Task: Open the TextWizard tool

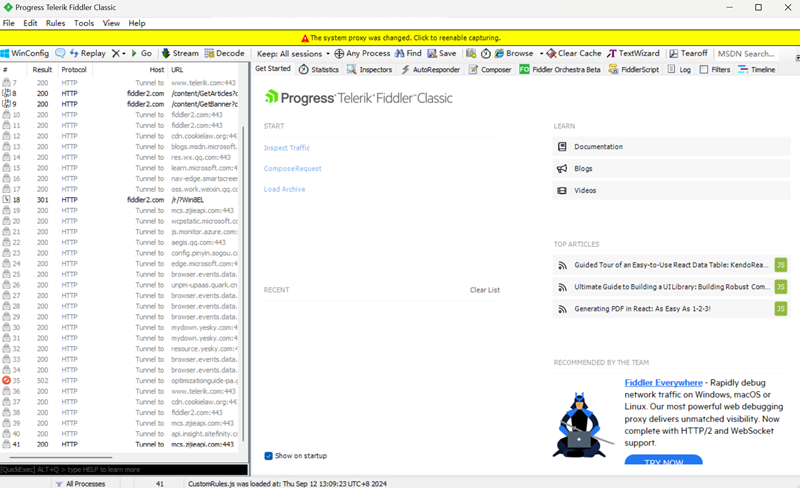Action: coord(633,53)
